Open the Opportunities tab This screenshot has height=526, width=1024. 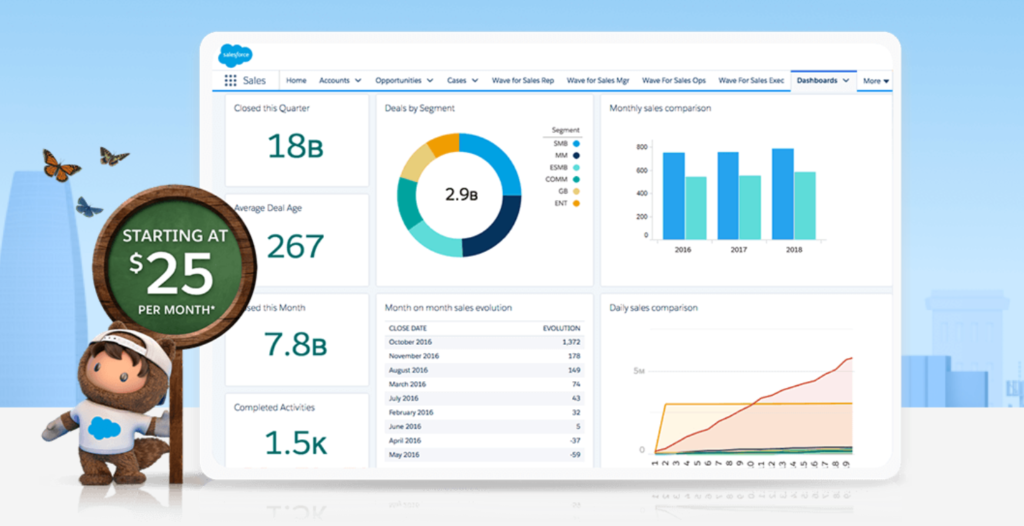(398, 80)
